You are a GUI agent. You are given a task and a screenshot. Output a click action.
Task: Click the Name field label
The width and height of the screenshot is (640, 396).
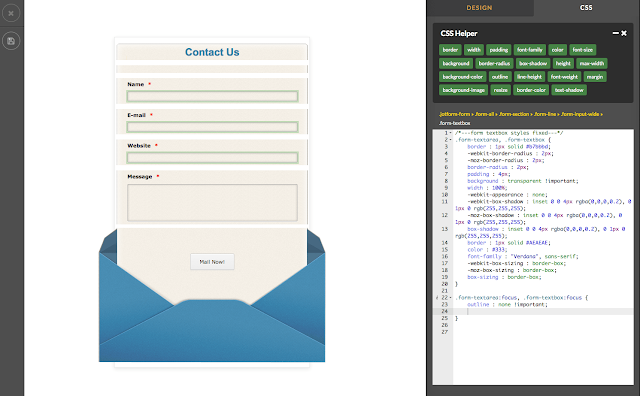(x=136, y=84)
